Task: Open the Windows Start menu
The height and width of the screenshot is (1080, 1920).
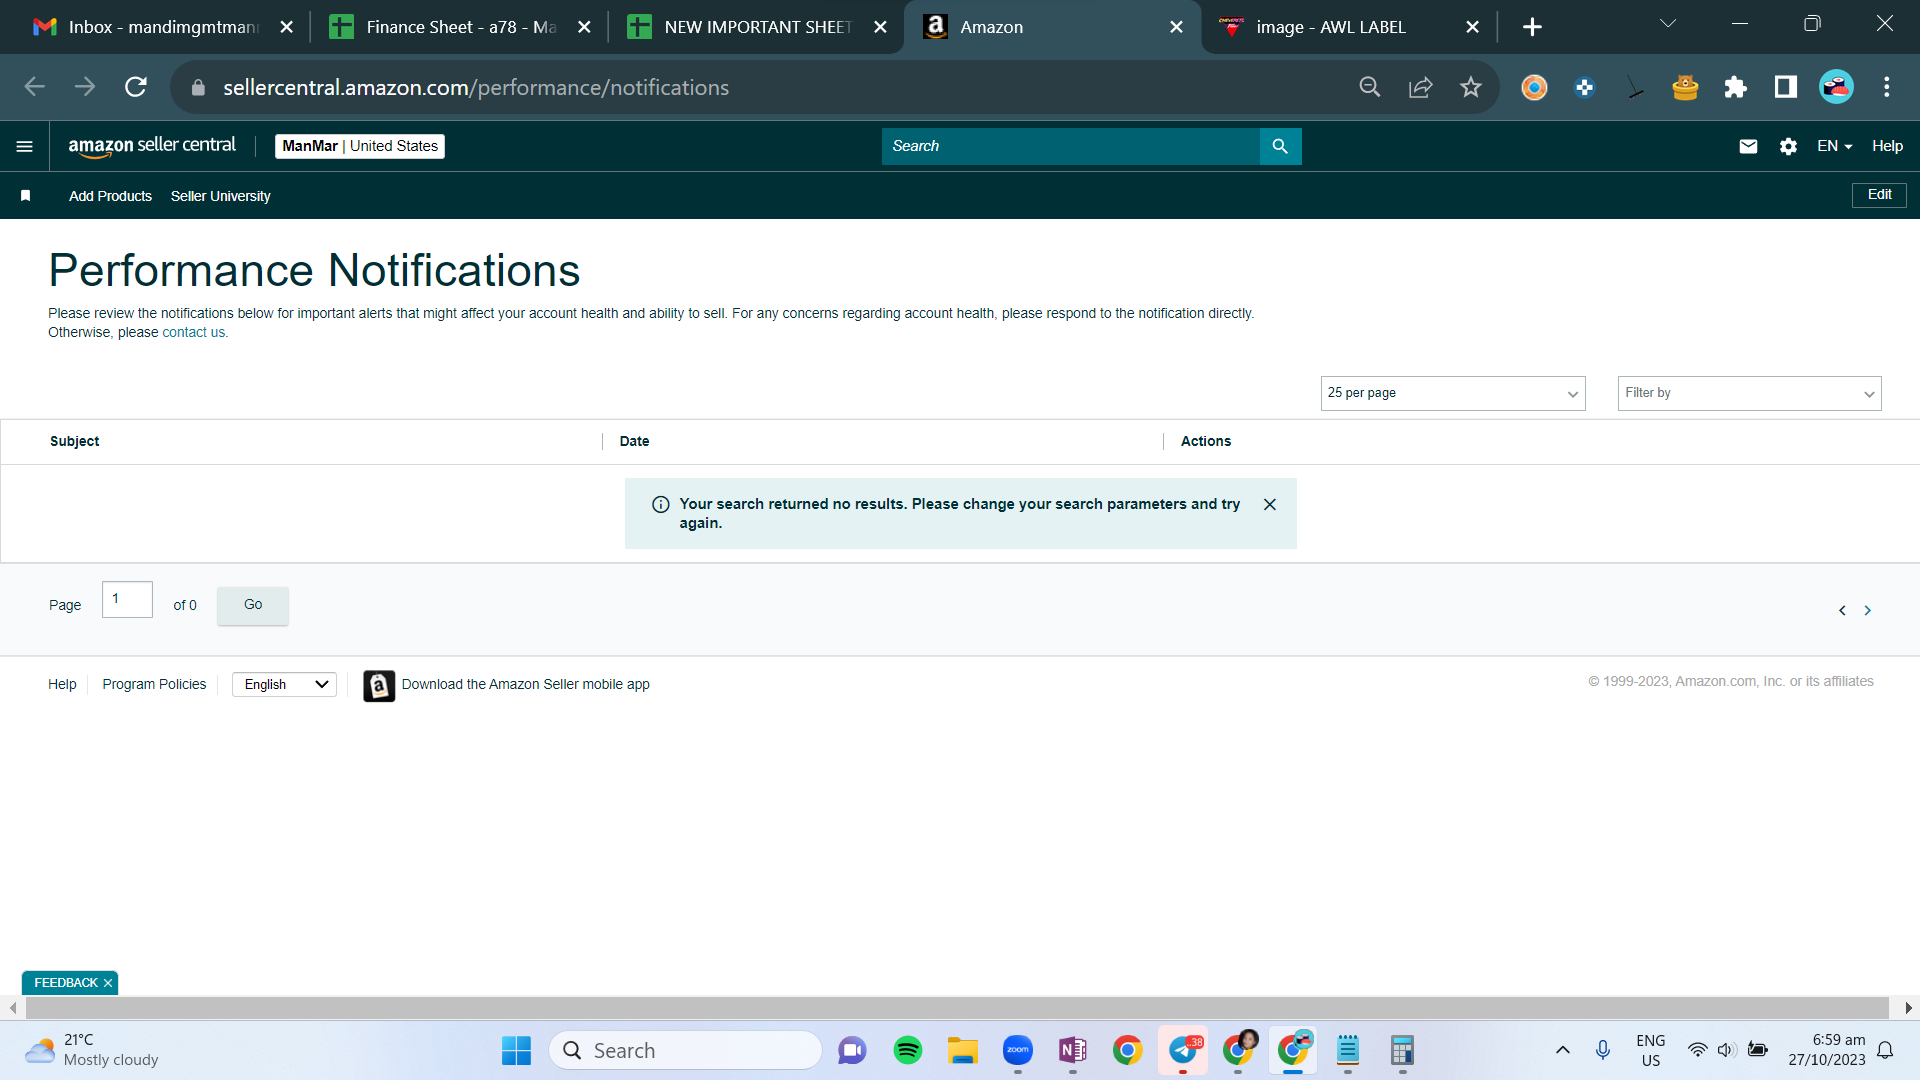Action: (x=516, y=1050)
